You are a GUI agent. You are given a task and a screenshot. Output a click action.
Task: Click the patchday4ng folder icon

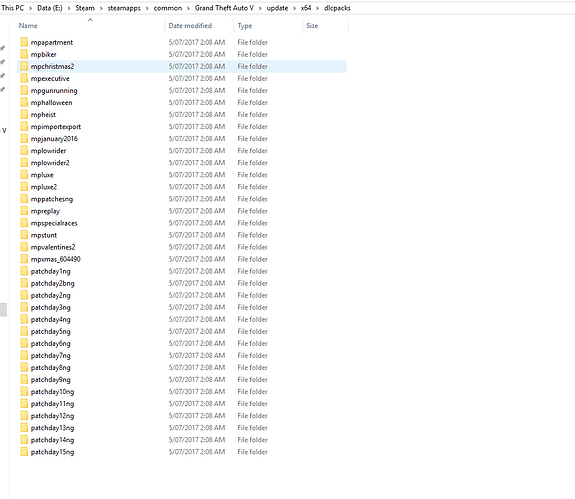[x=24, y=319]
